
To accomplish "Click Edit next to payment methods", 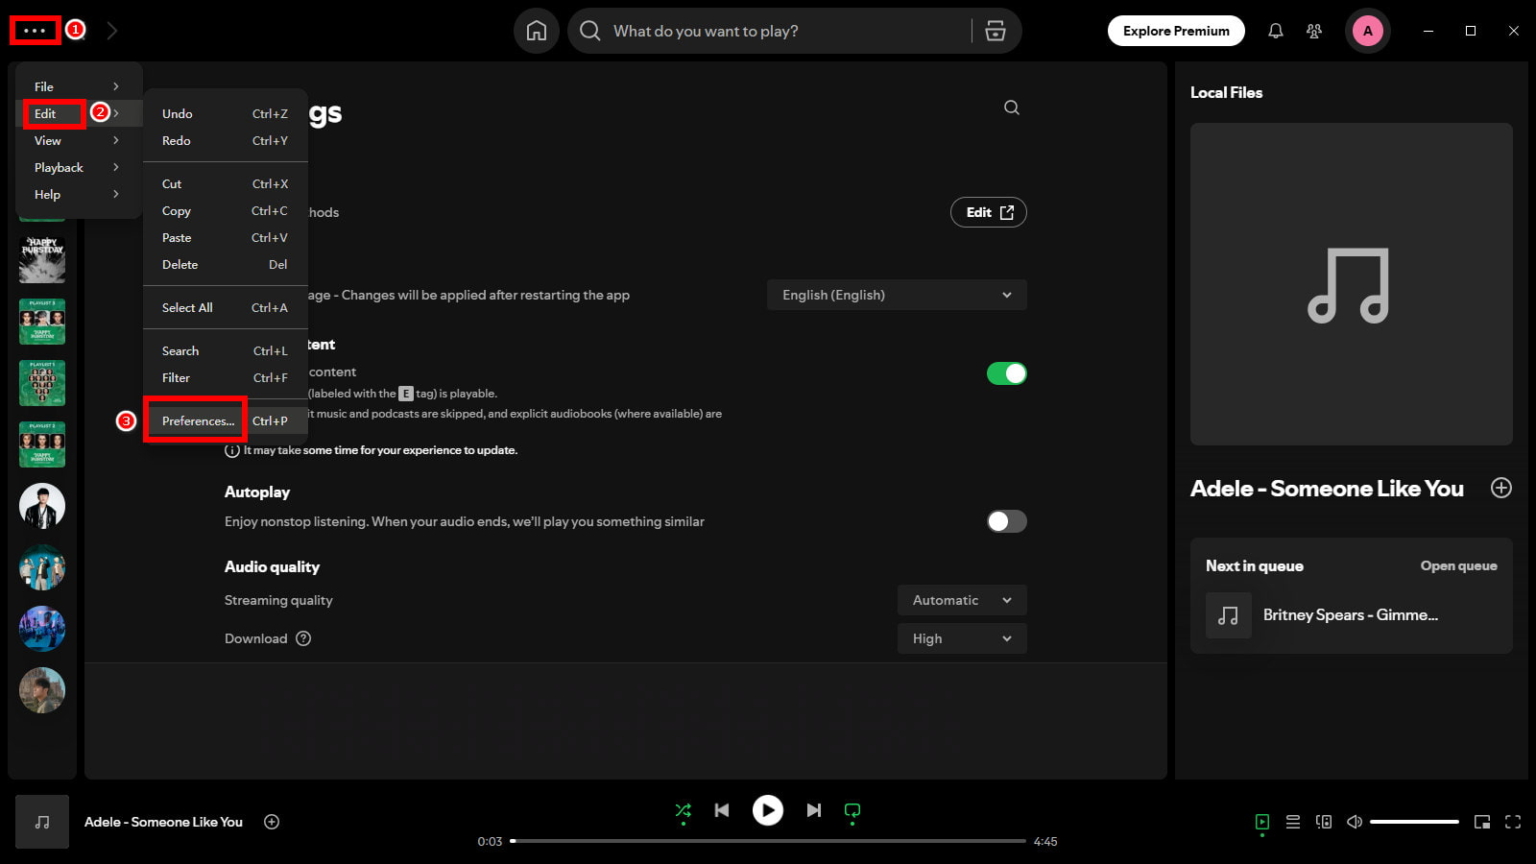I will pos(987,212).
